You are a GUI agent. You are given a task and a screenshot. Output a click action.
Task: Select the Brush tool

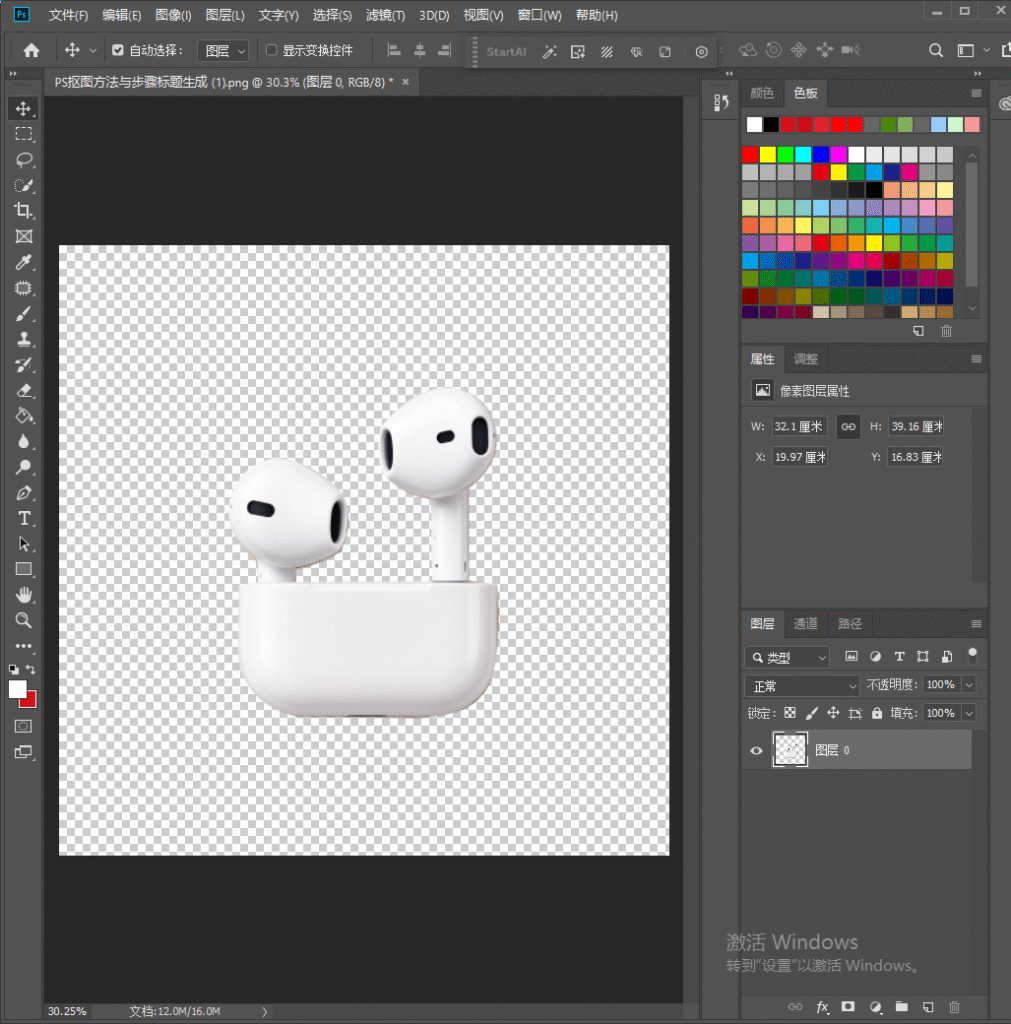(24, 314)
